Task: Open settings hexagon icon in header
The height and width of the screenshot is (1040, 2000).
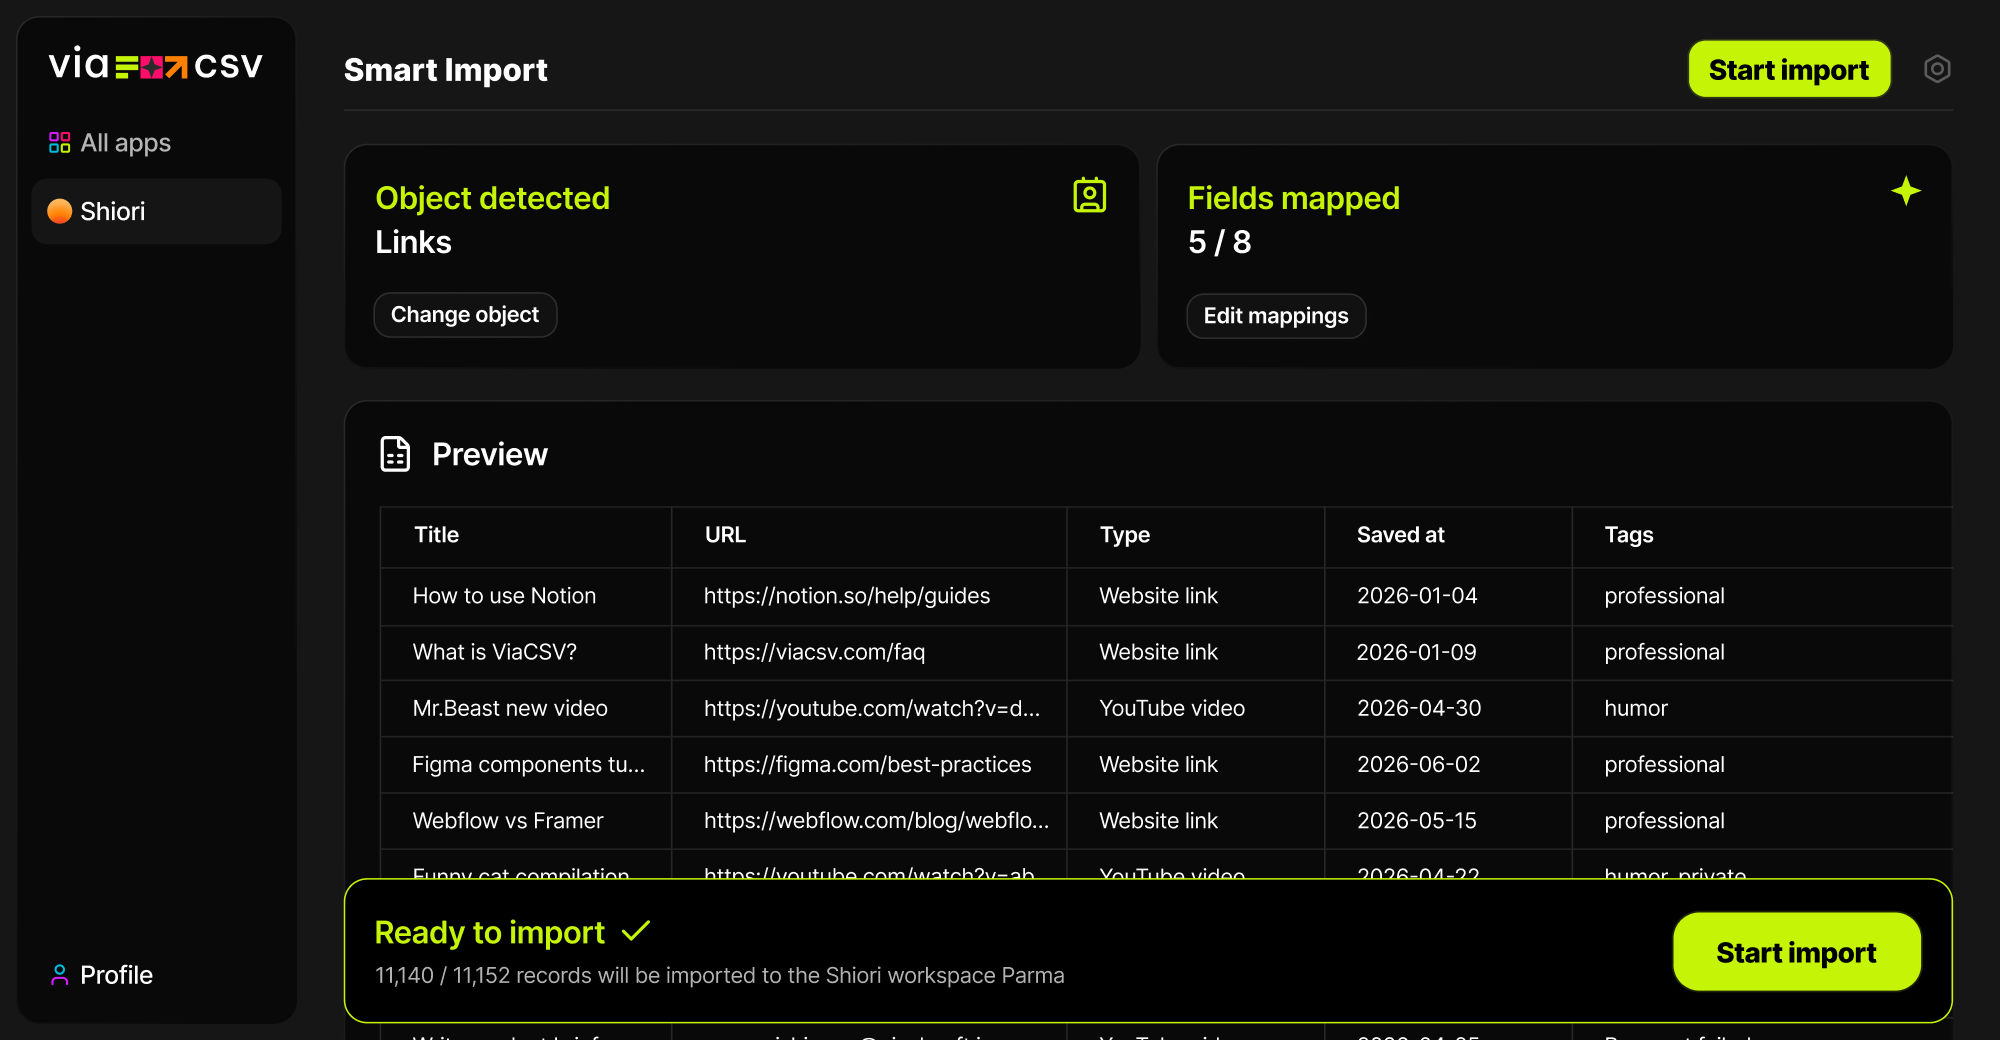Action: coord(1937,69)
